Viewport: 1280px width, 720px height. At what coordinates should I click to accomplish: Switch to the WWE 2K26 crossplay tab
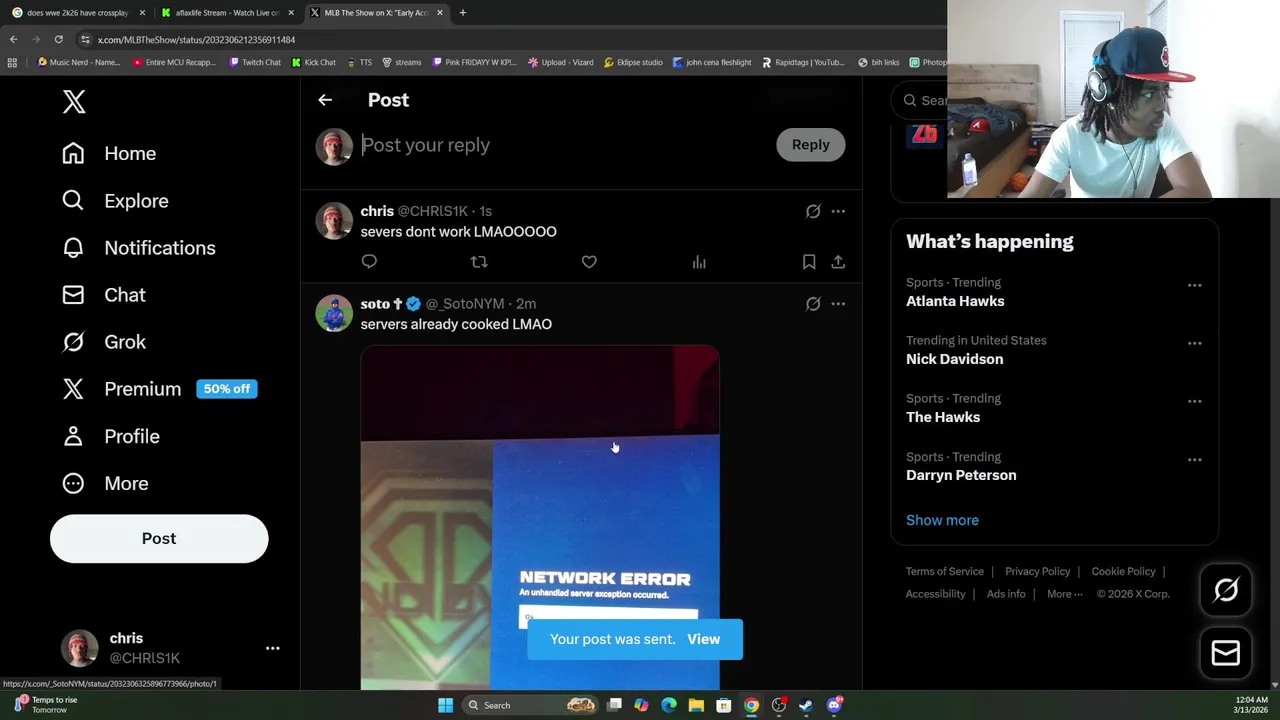click(x=78, y=13)
